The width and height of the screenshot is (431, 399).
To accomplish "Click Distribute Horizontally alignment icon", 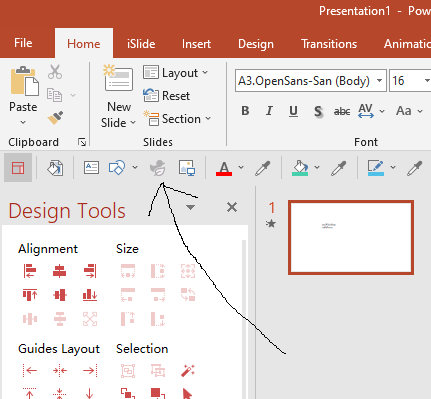I will point(30,319).
